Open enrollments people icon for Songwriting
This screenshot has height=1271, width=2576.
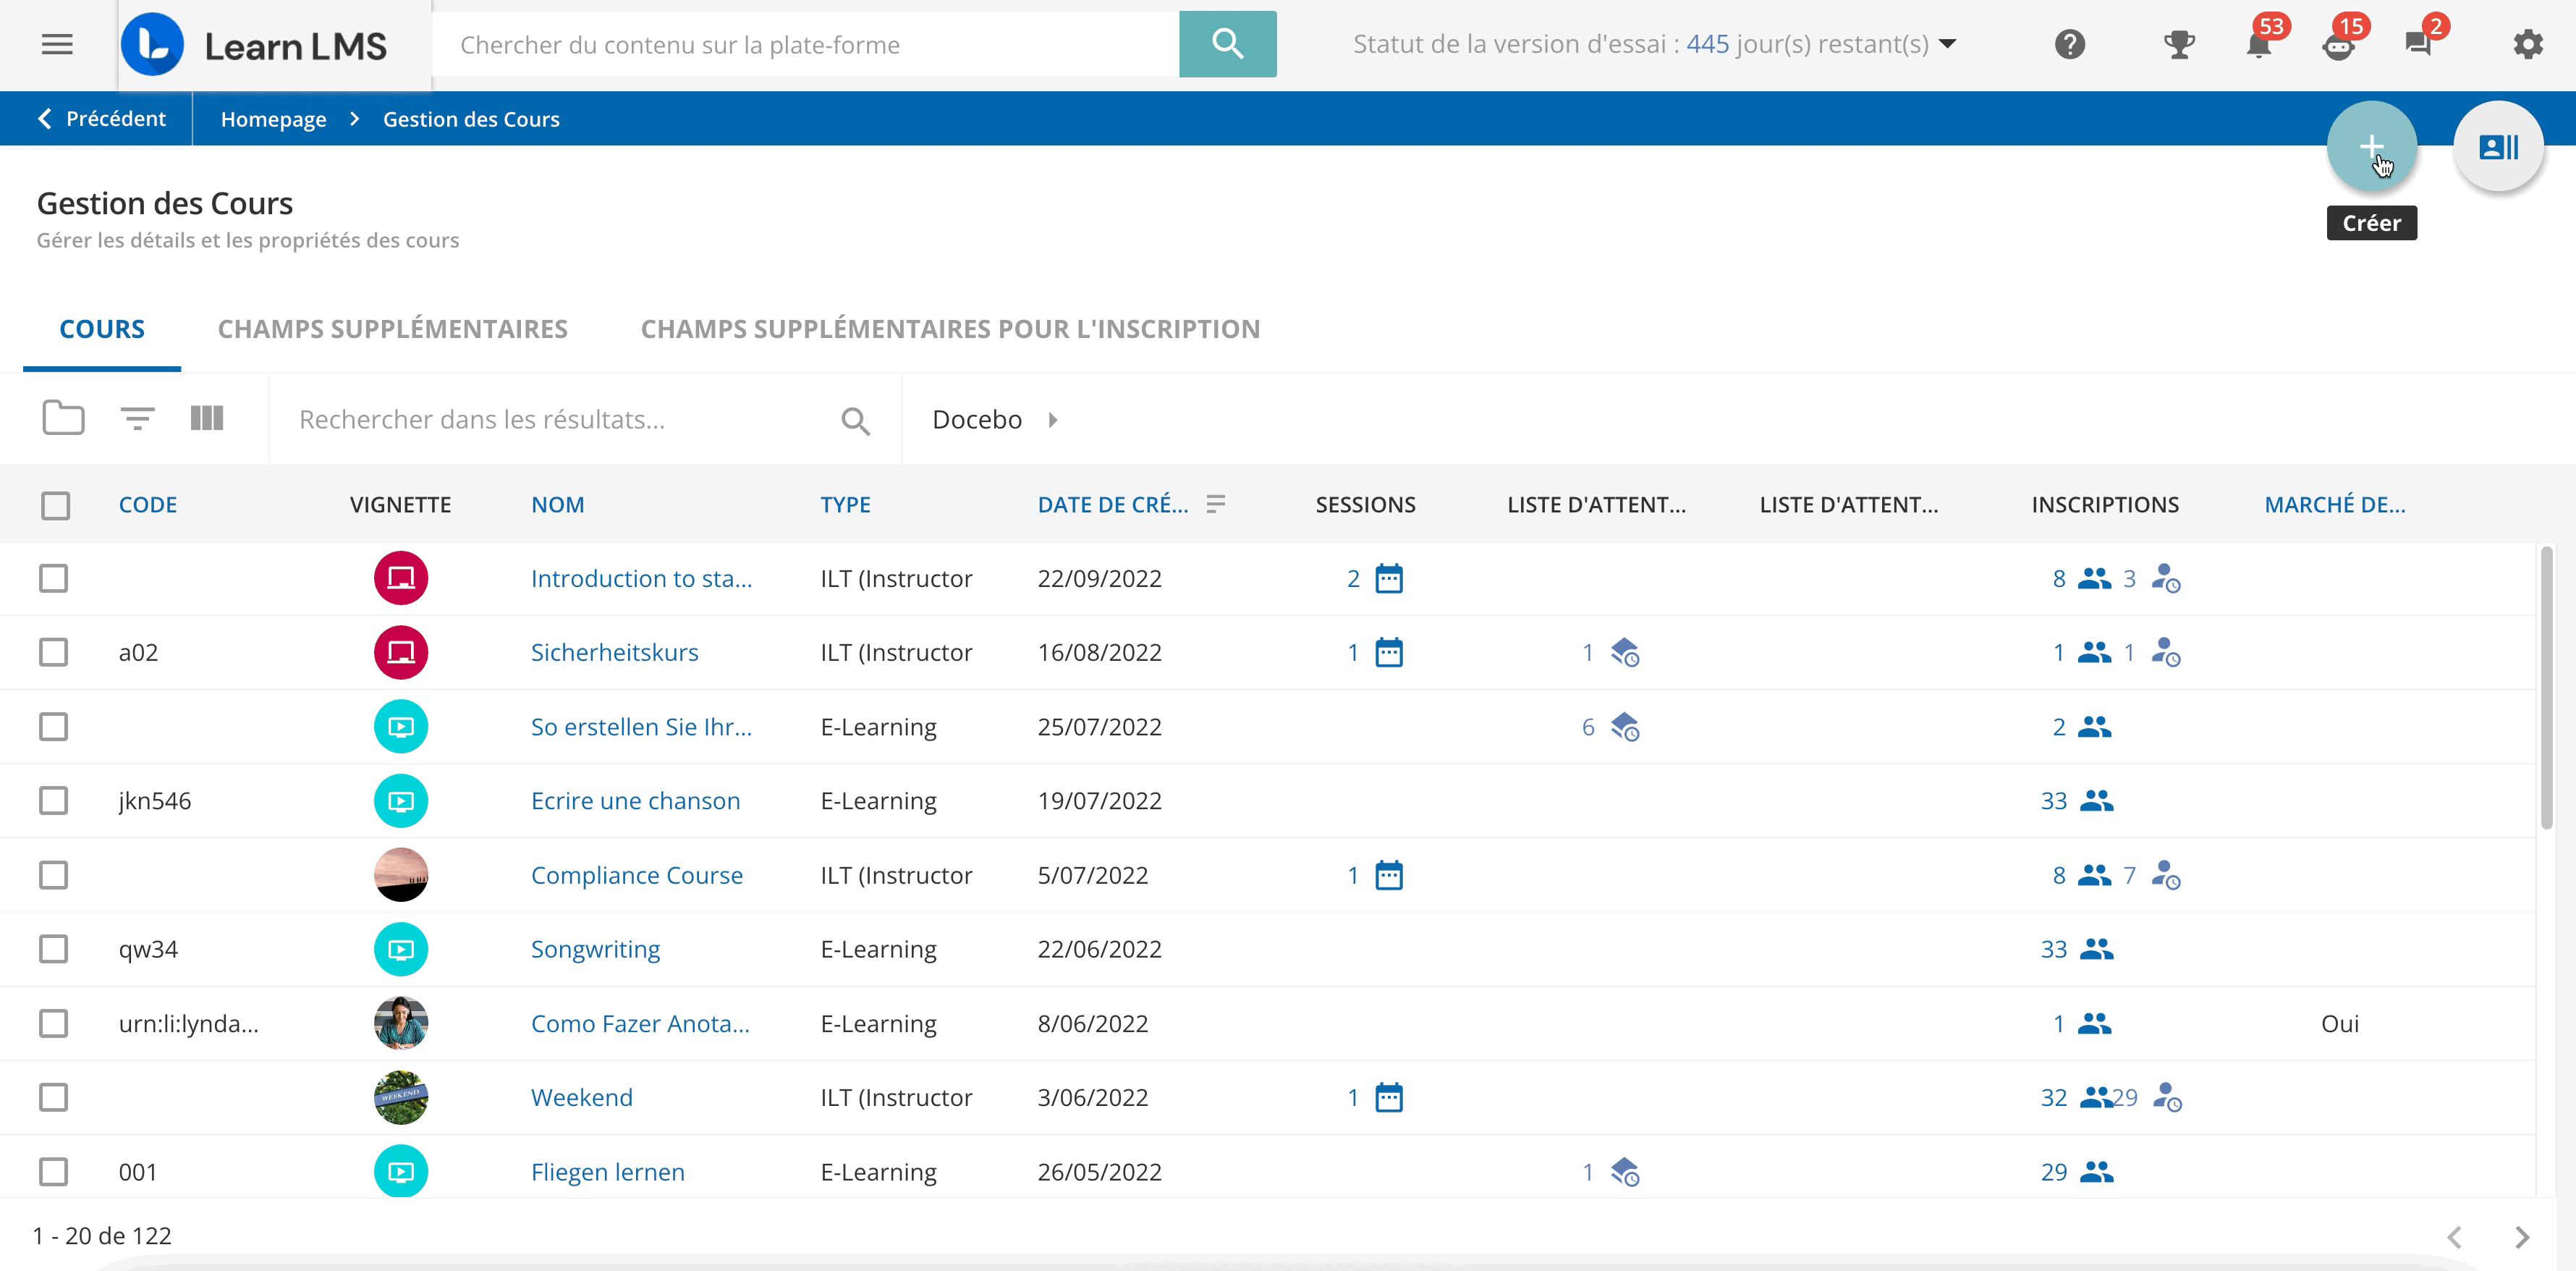(2097, 949)
